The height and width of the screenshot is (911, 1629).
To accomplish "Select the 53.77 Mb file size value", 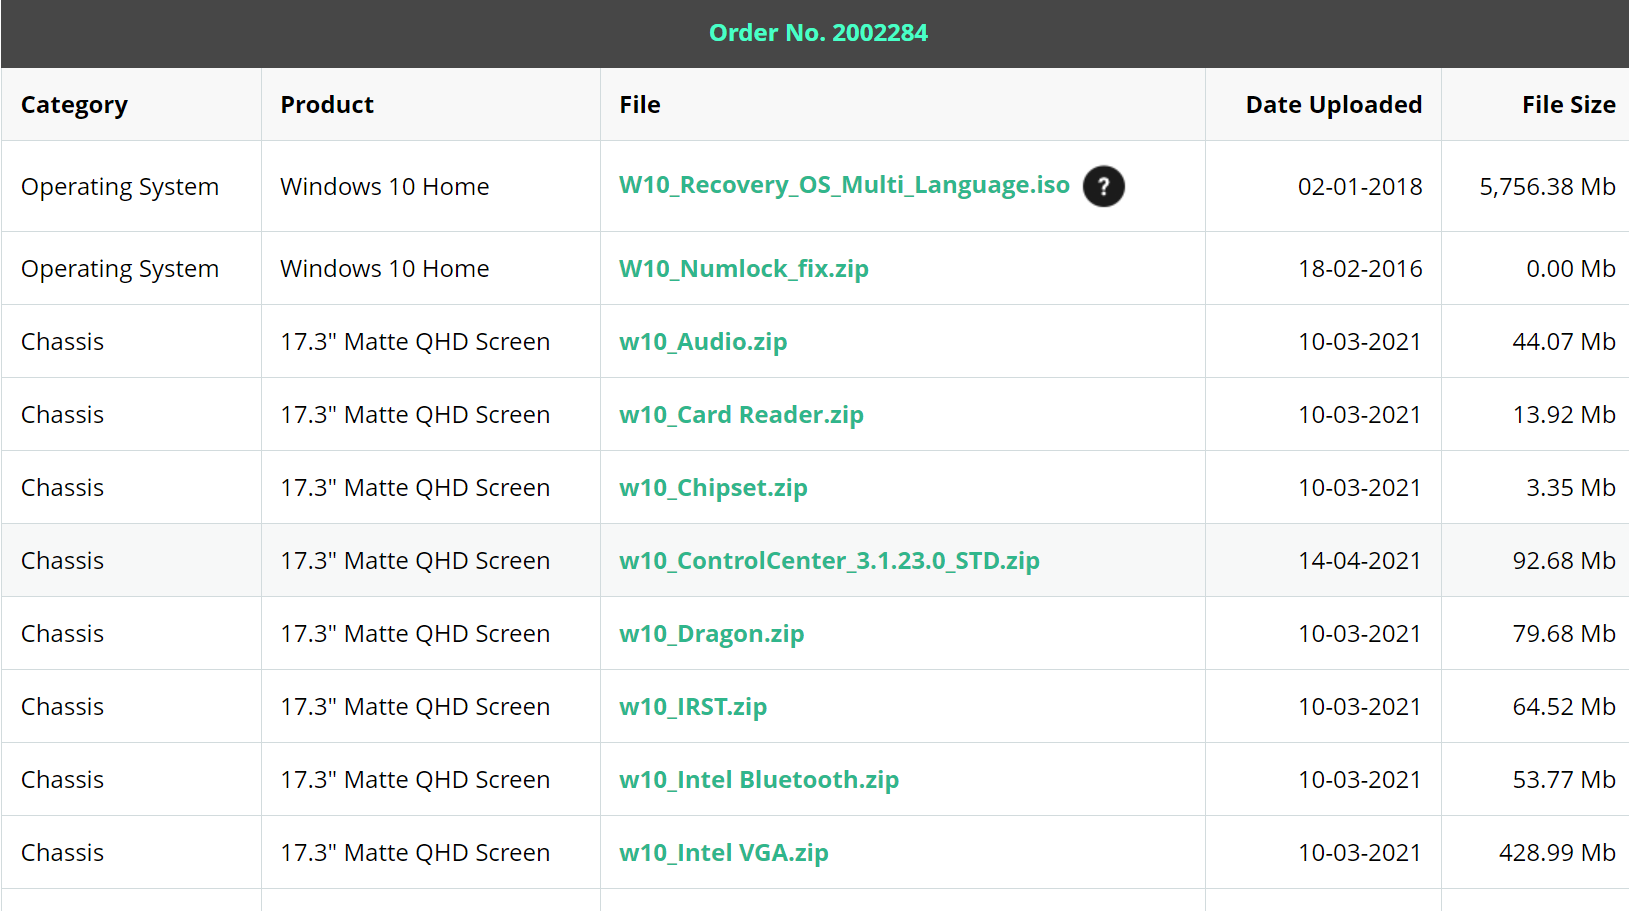I will click(1564, 780).
